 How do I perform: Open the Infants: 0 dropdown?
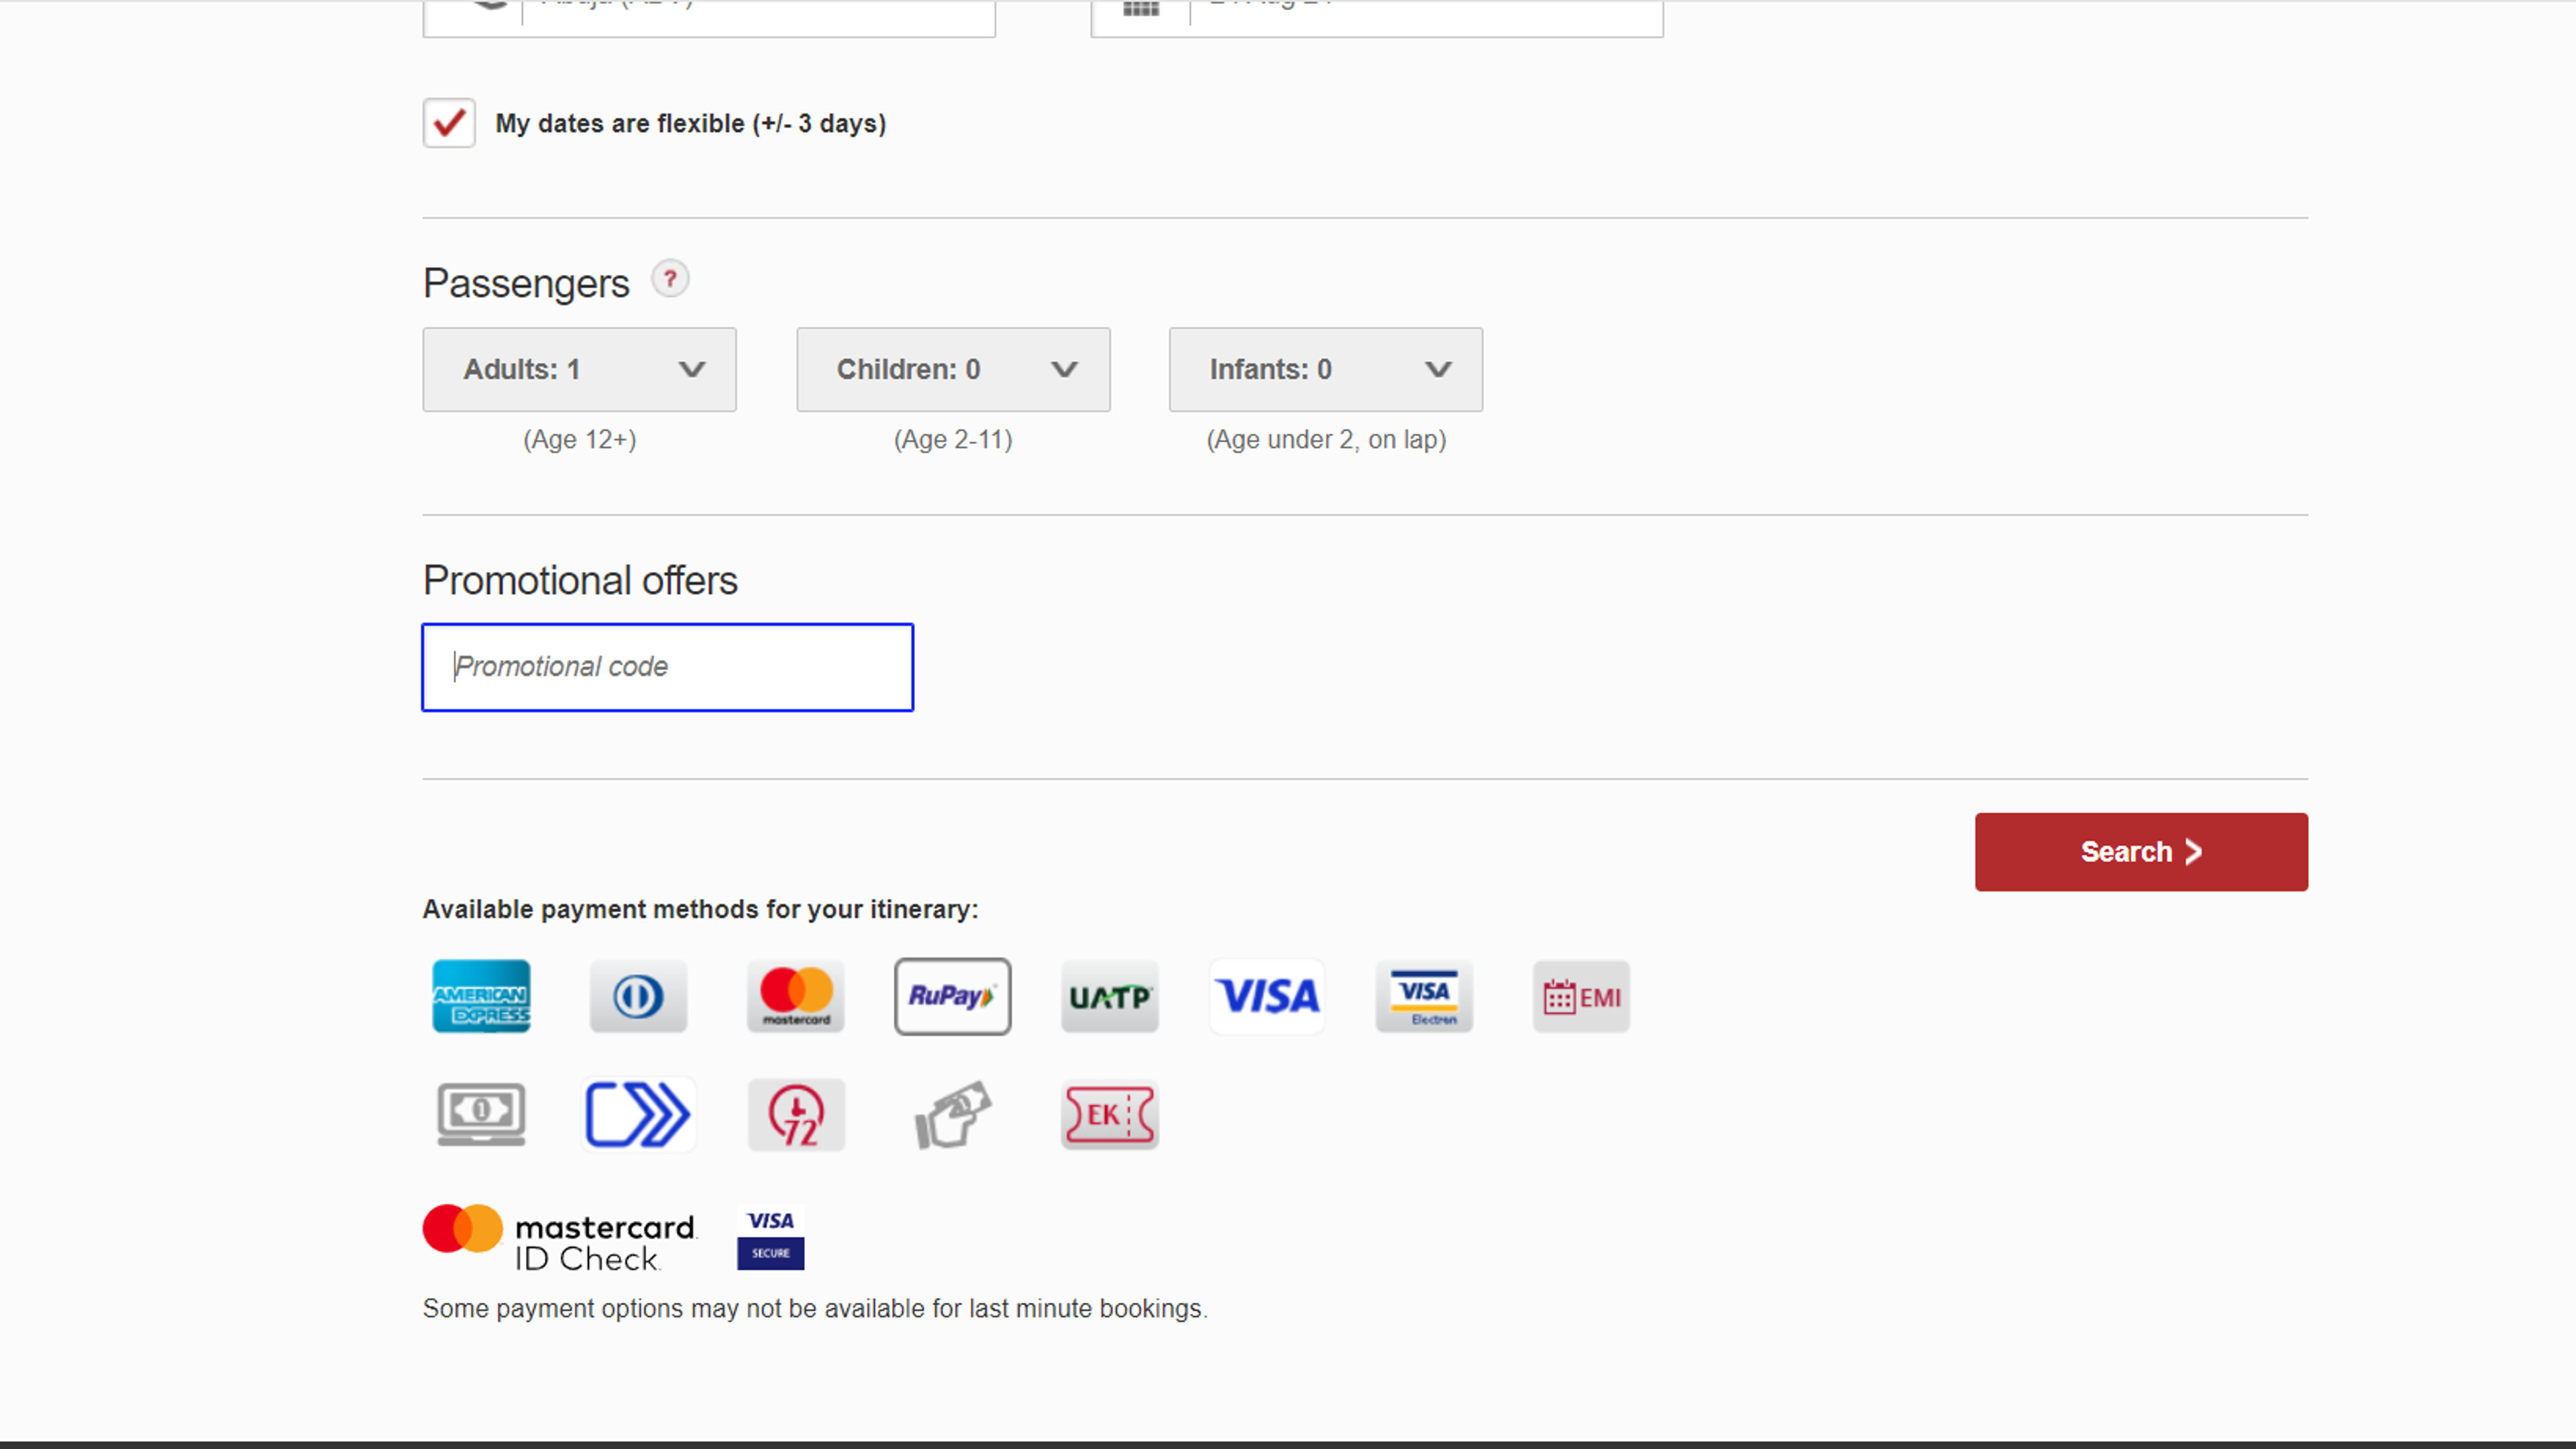(x=1326, y=369)
